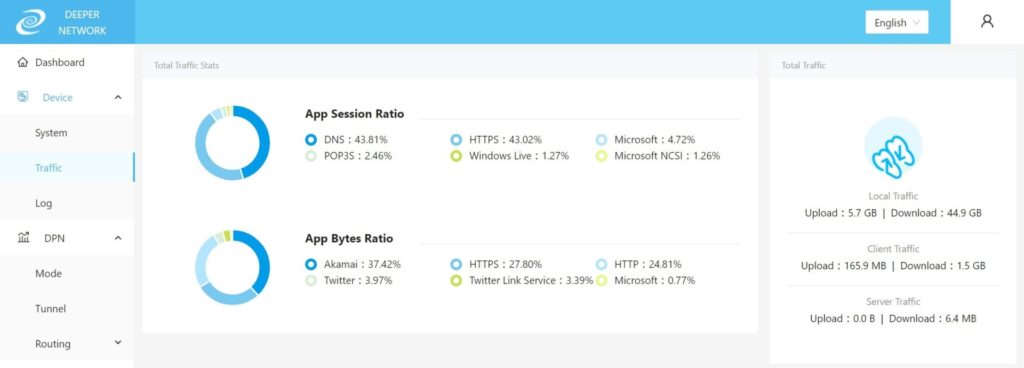Click the App Session Ratio donut chart

click(x=232, y=143)
